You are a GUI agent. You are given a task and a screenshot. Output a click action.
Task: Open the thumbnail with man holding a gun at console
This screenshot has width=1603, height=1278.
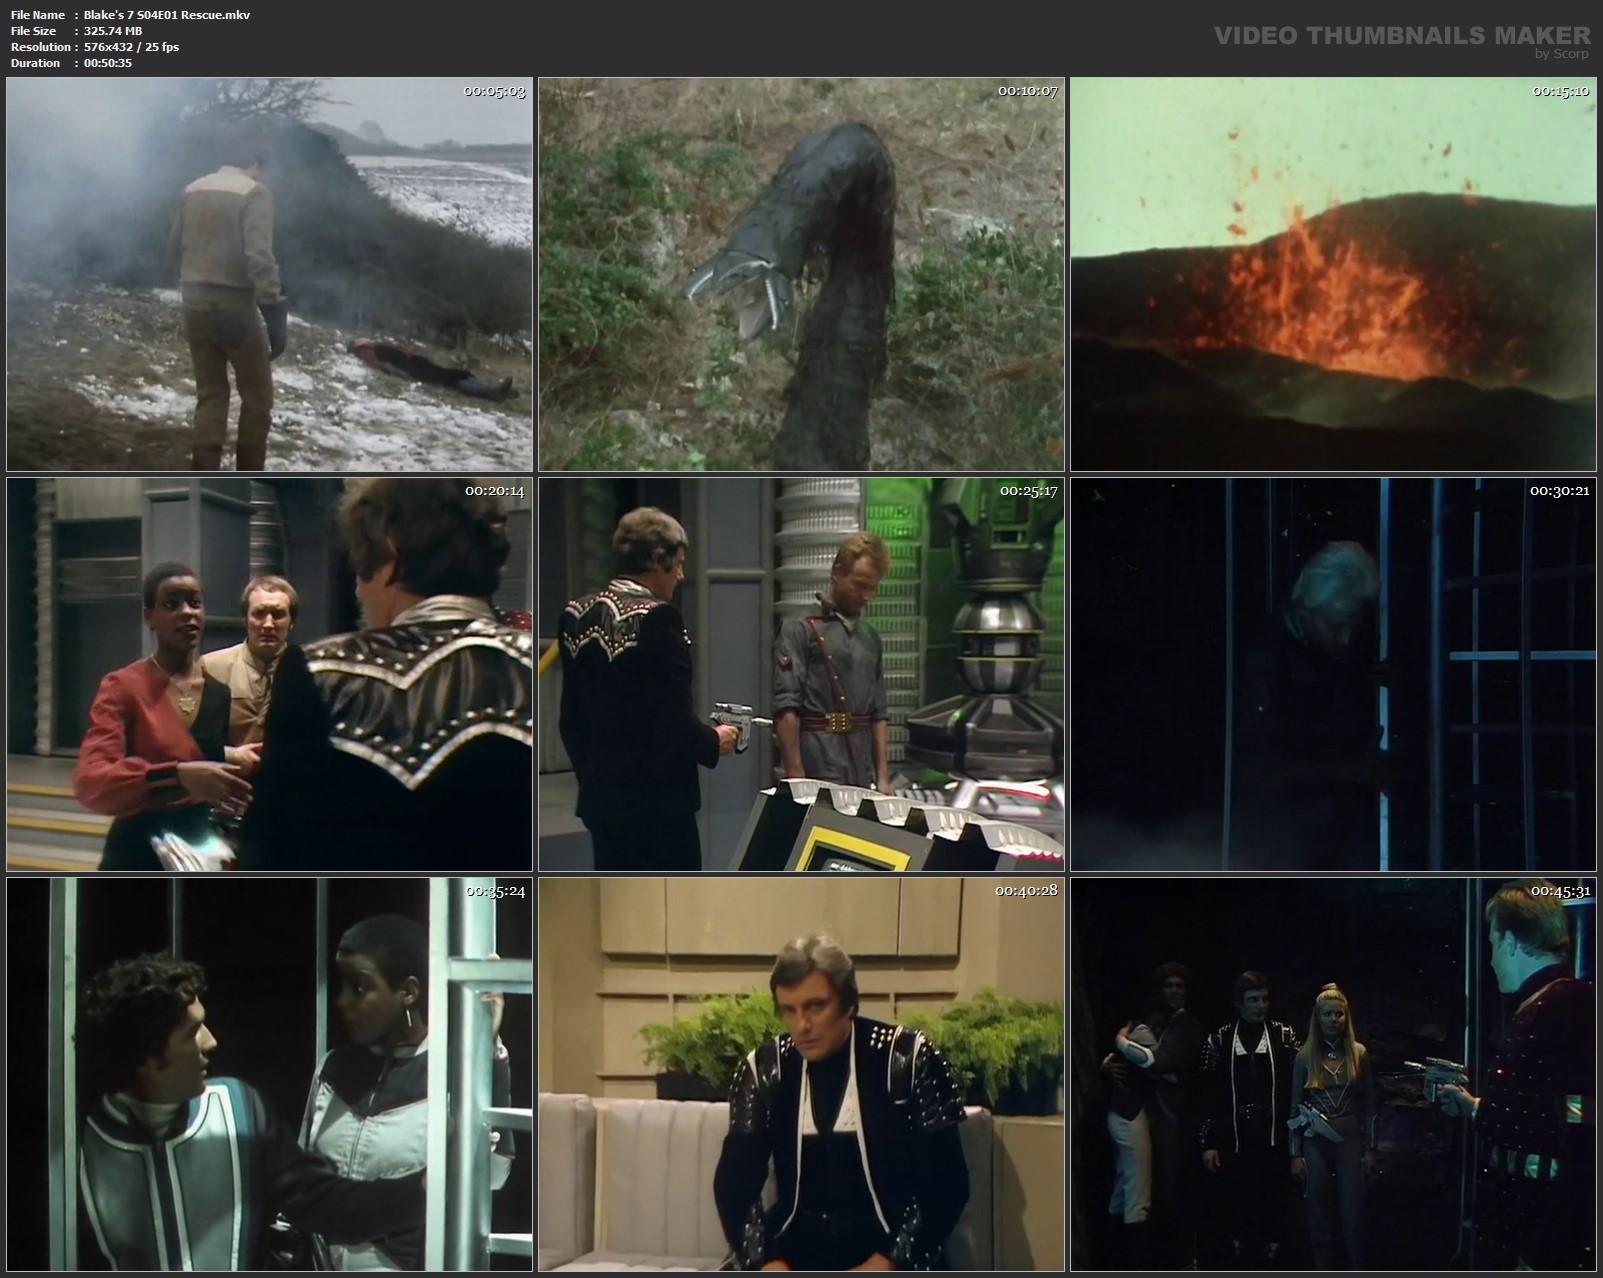tap(801, 674)
